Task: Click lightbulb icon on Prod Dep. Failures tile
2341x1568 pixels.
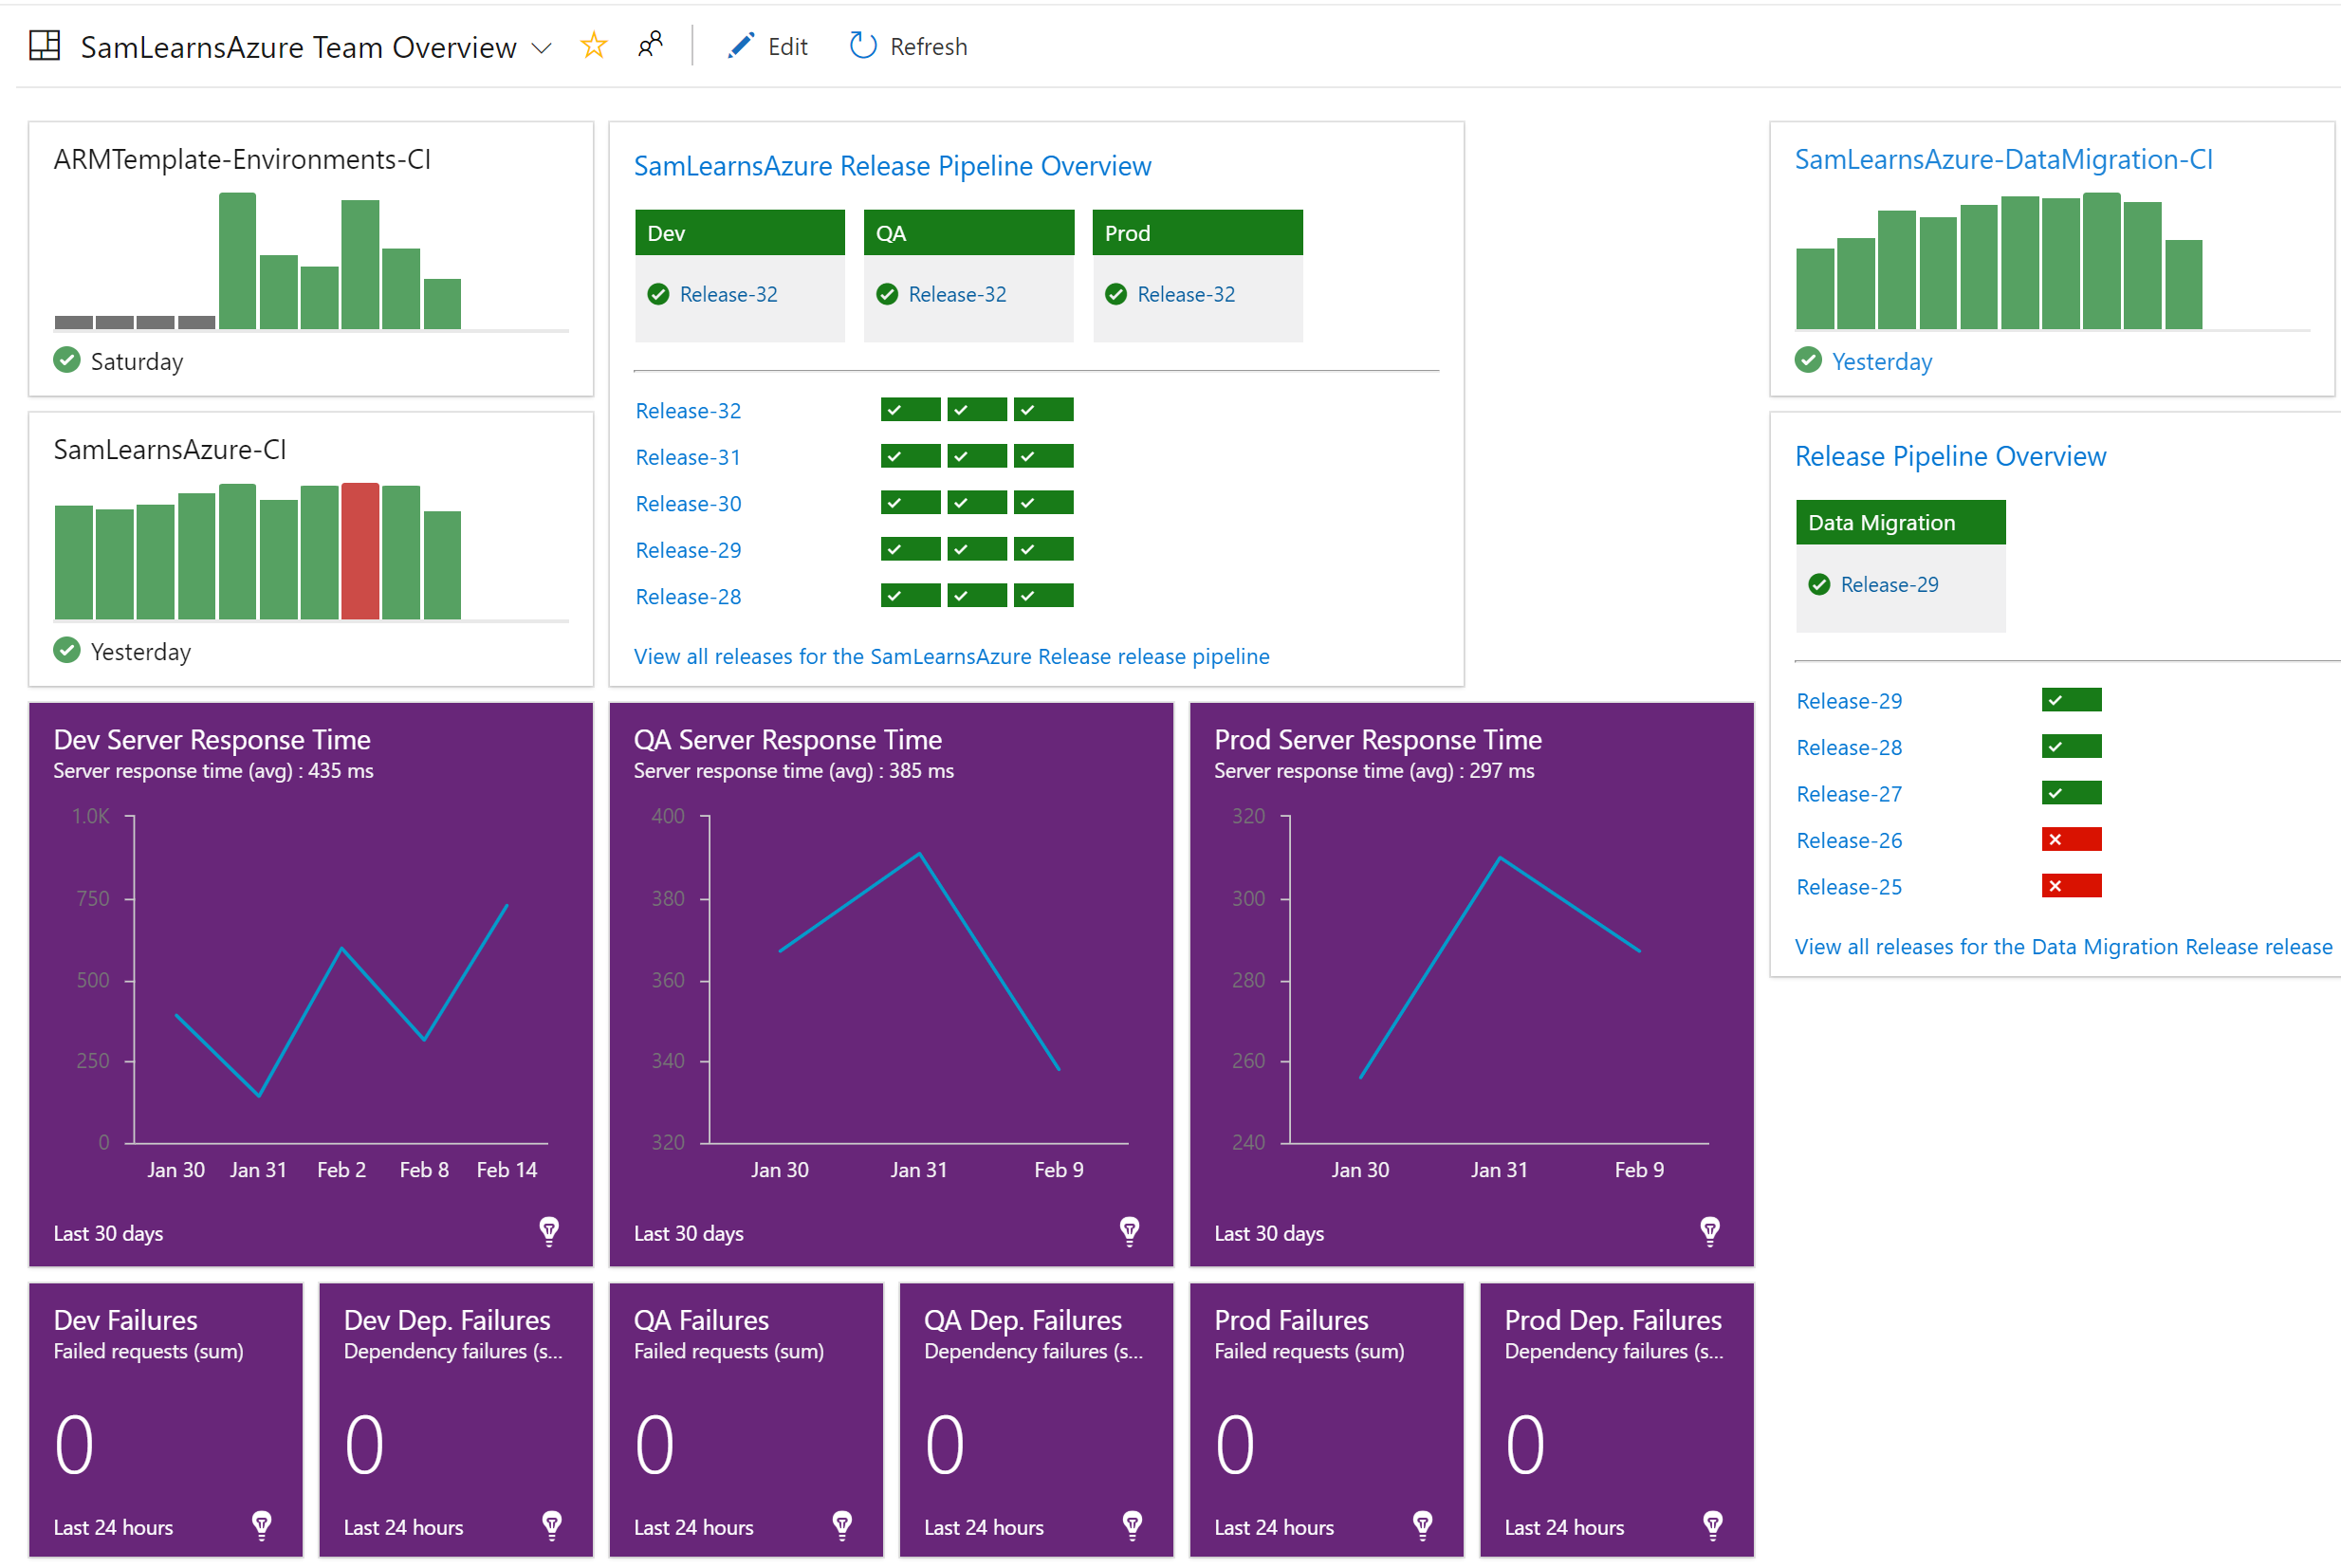Action: click(x=1712, y=1524)
